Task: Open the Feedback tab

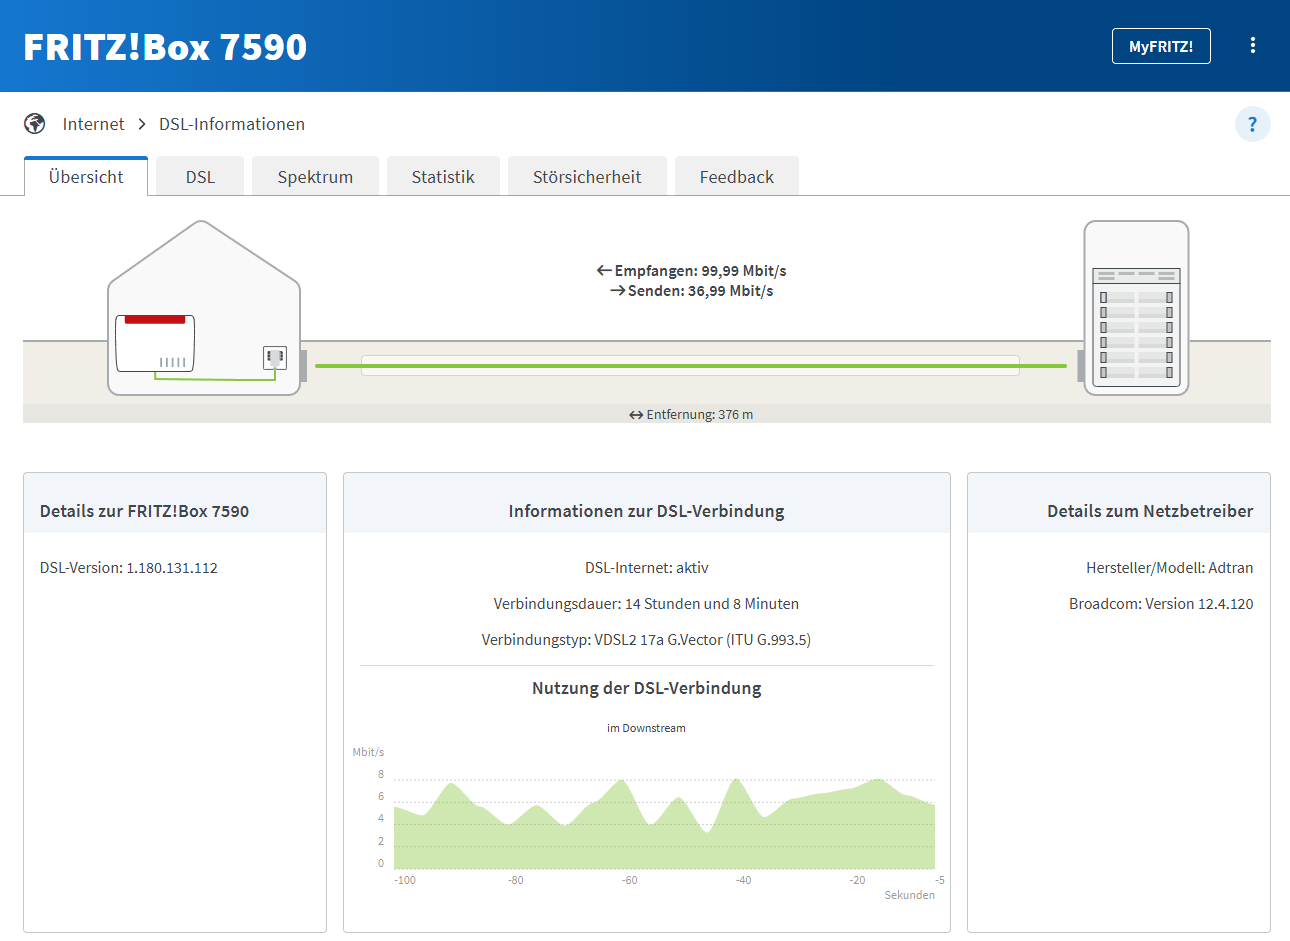Action: tap(737, 177)
